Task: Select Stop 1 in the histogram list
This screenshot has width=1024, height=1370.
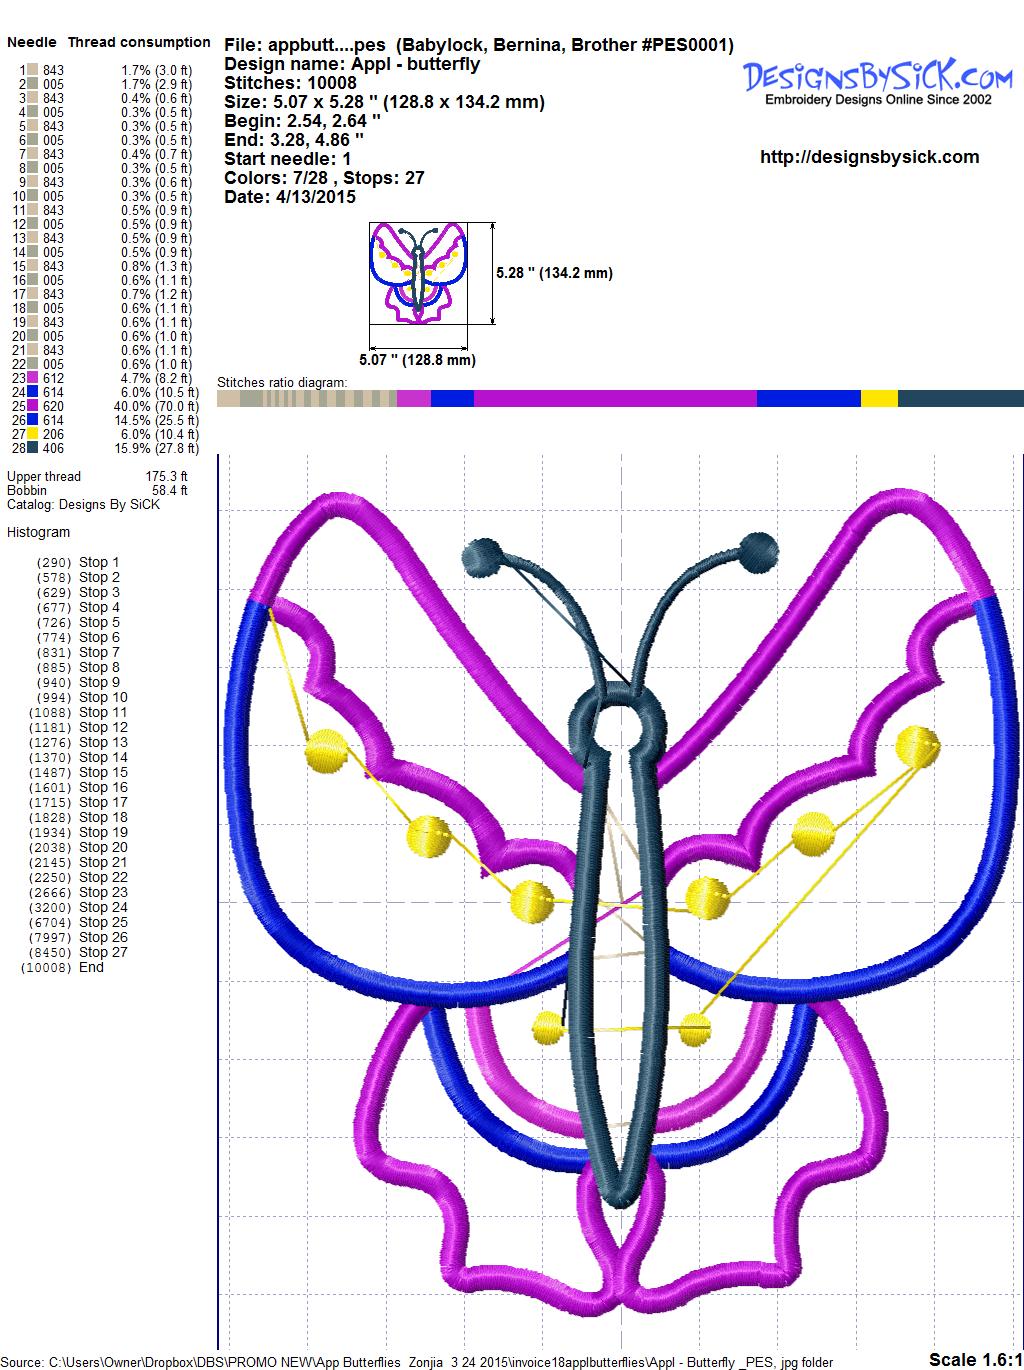Action: [x=99, y=562]
